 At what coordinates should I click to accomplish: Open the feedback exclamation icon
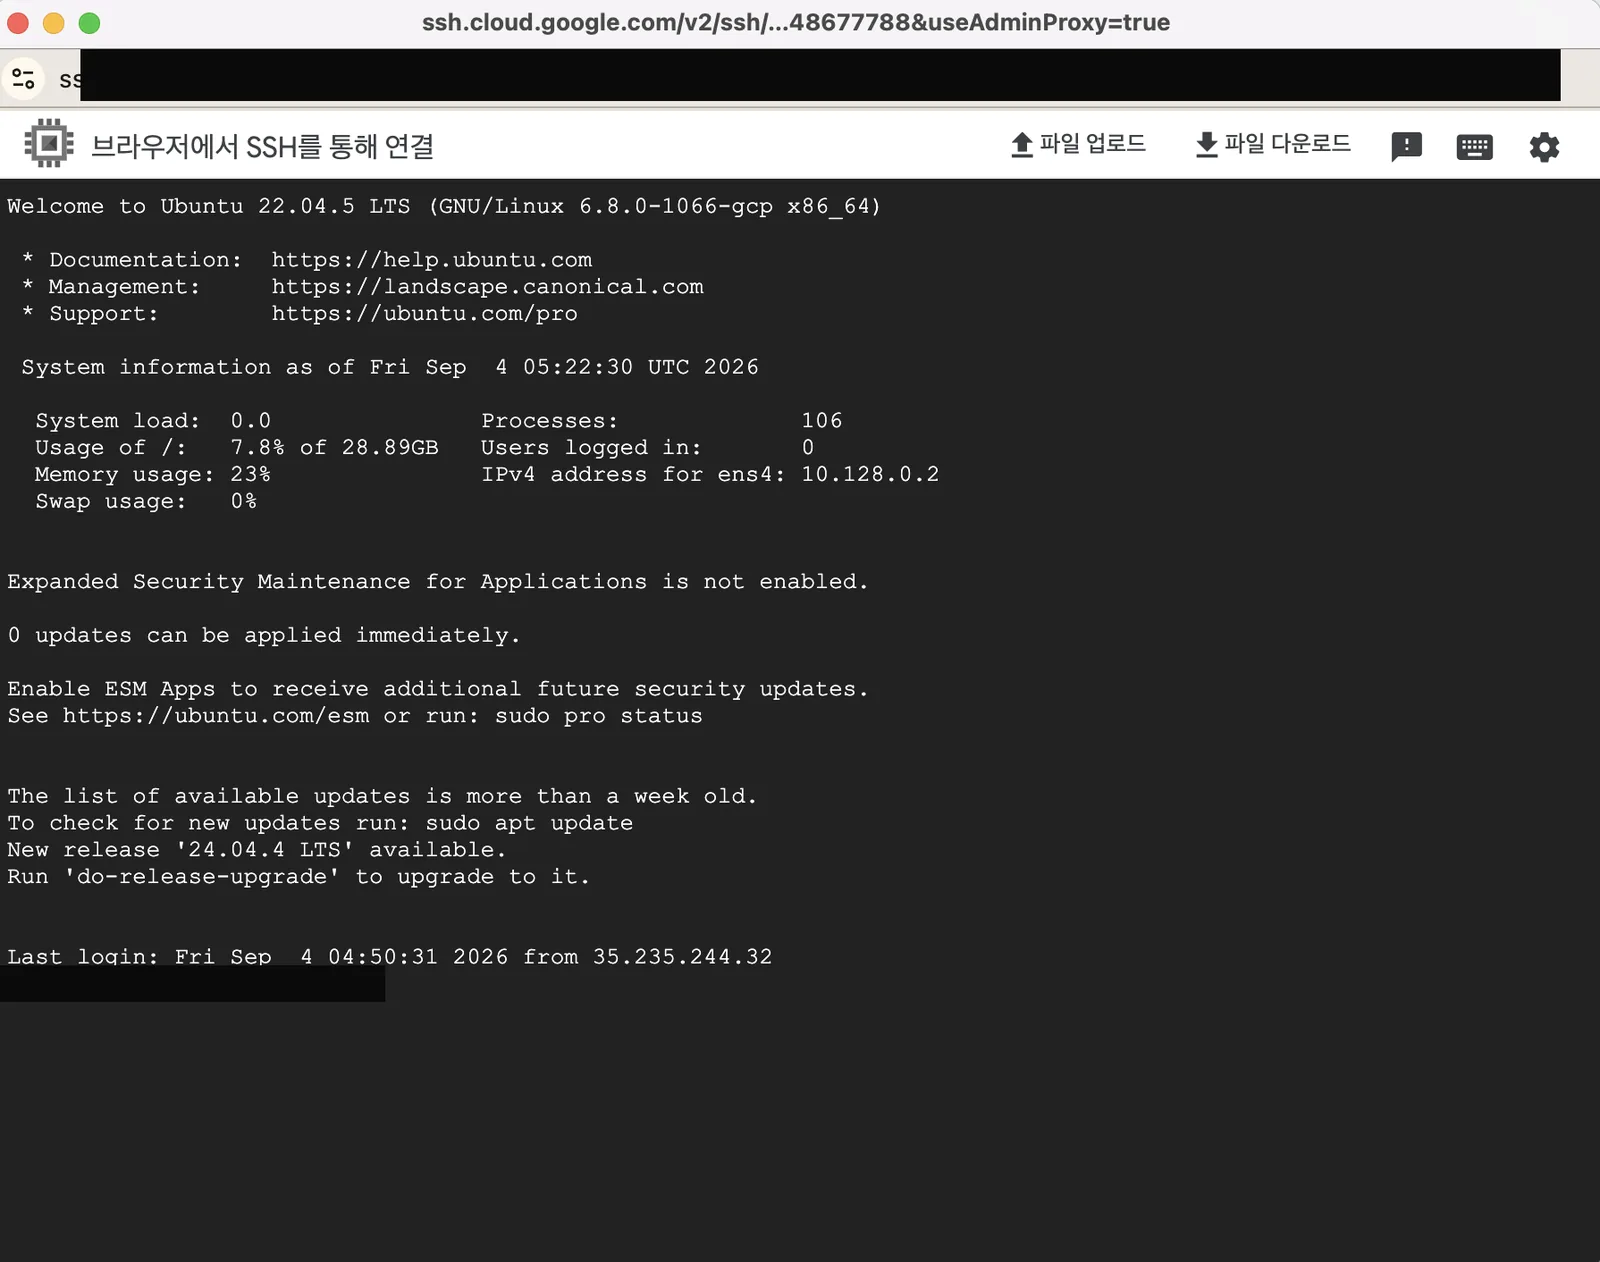coord(1407,147)
